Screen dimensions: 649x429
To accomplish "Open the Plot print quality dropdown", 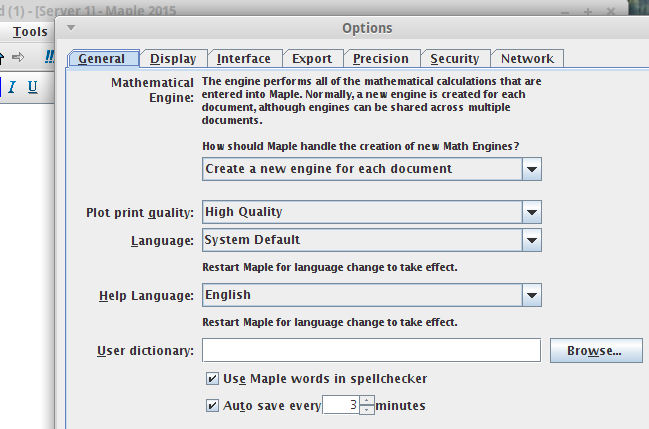I will [532, 212].
